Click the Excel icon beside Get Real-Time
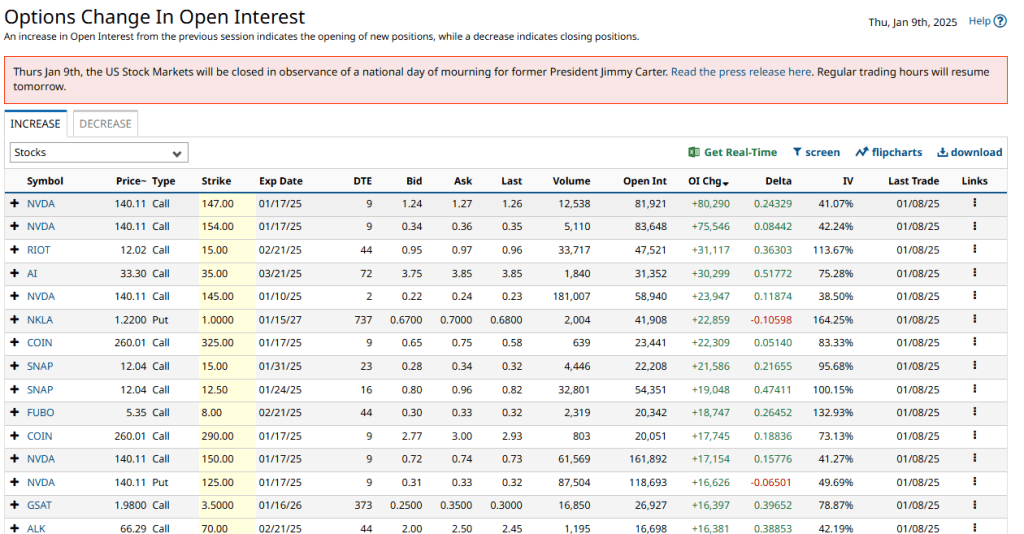 coord(694,152)
